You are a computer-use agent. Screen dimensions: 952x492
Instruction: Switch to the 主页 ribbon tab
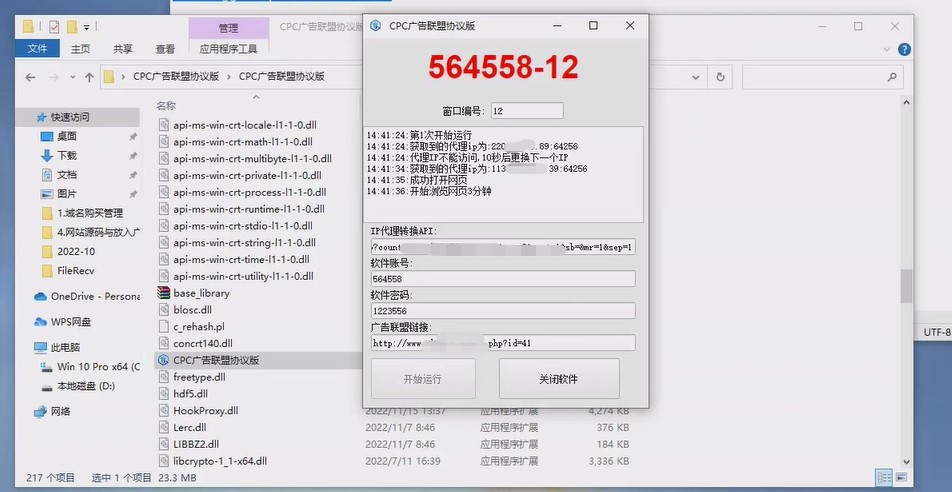click(80, 49)
